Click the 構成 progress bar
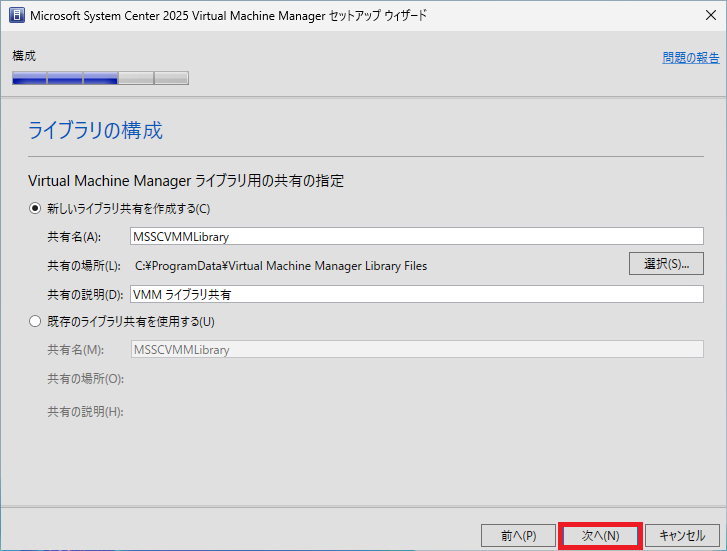Image resolution: width=727 pixels, height=551 pixels. [100, 78]
